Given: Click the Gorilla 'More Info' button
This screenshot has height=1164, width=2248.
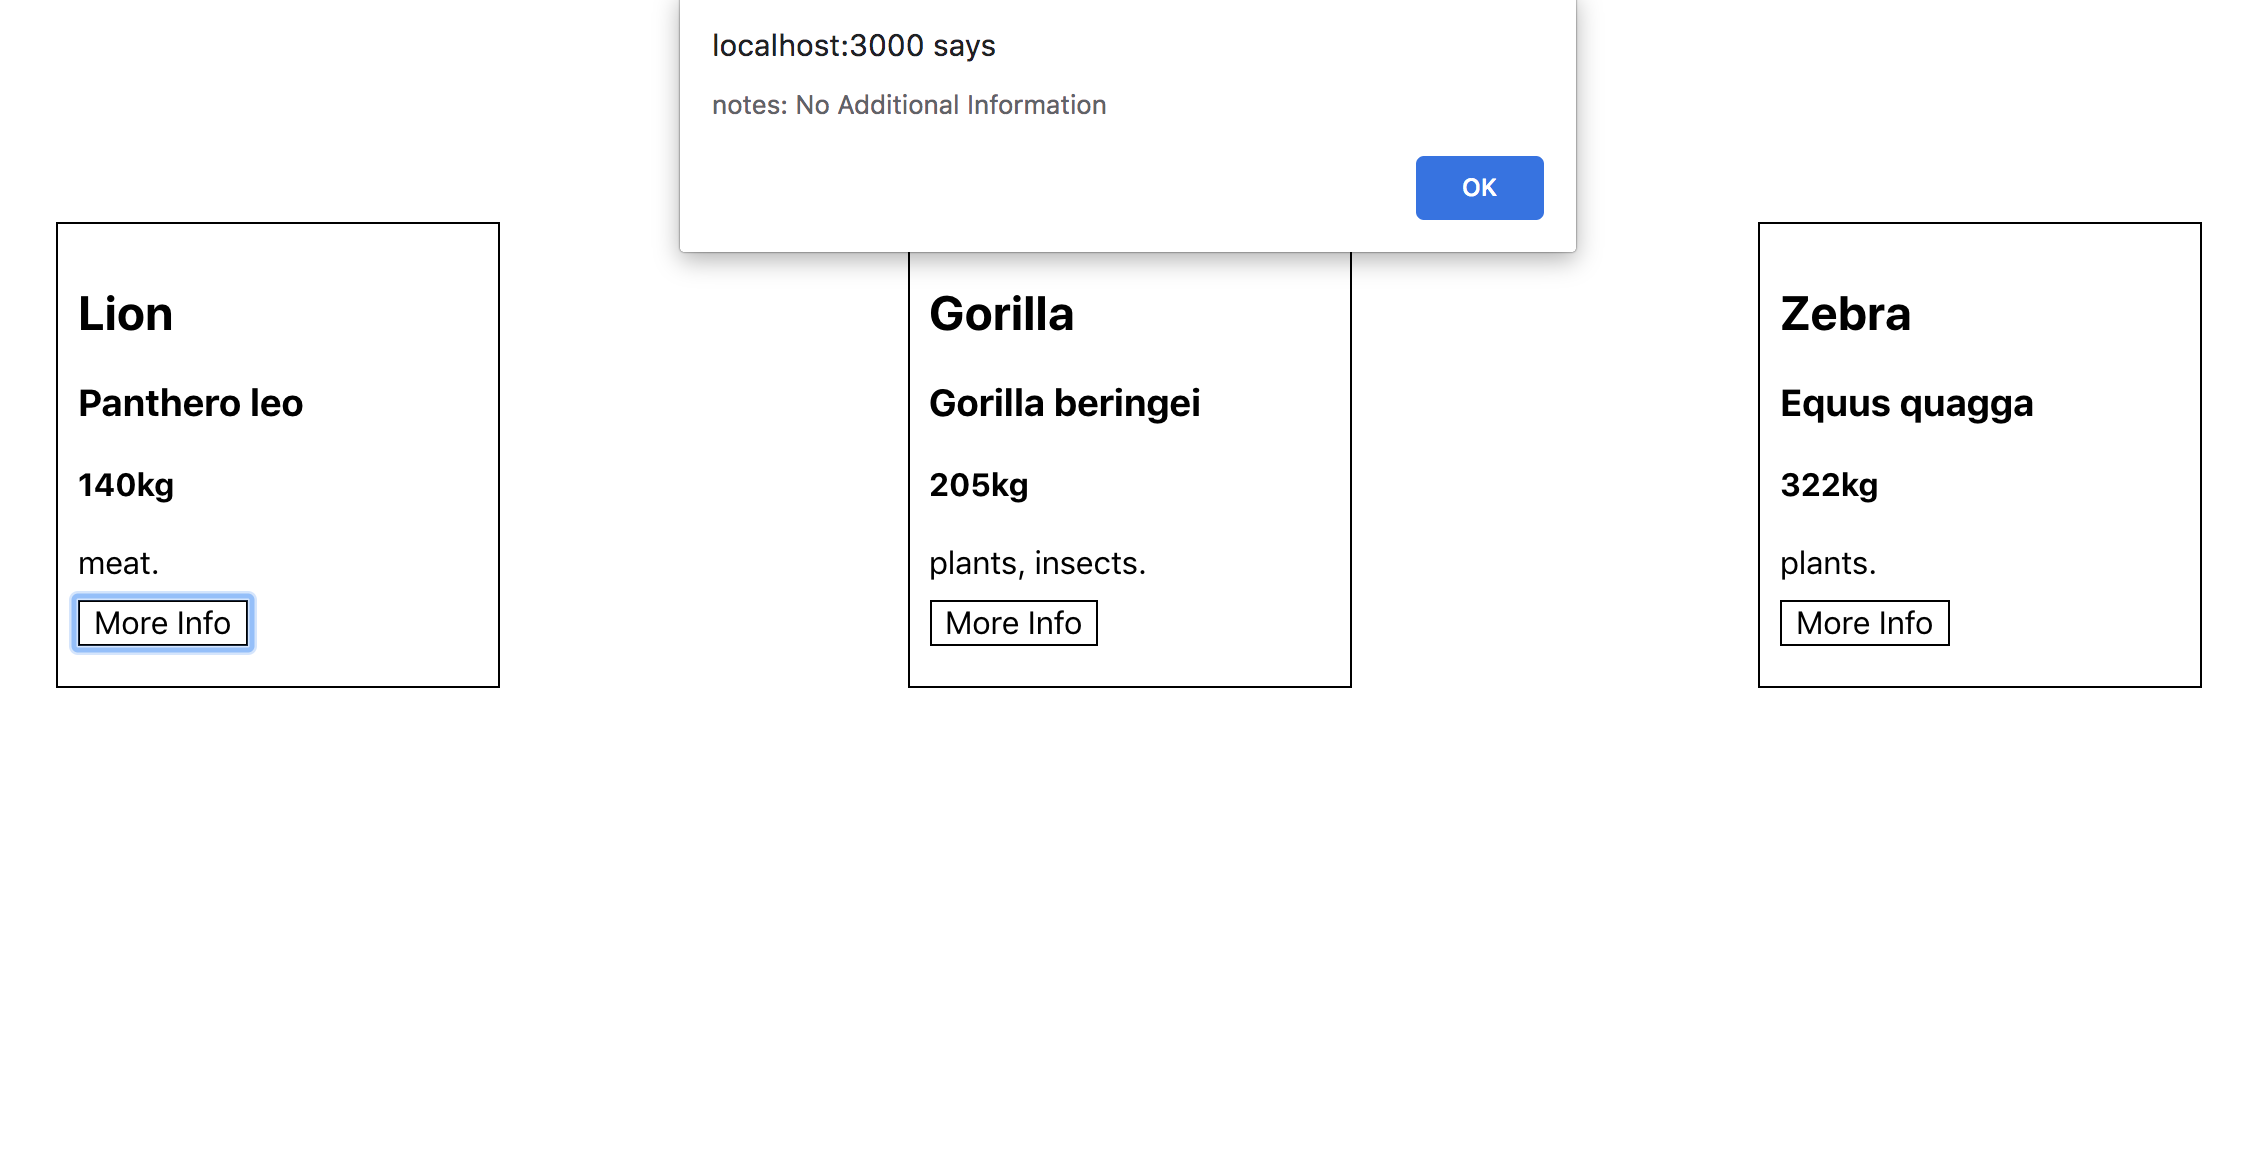Looking at the screenshot, I should [1012, 622].
